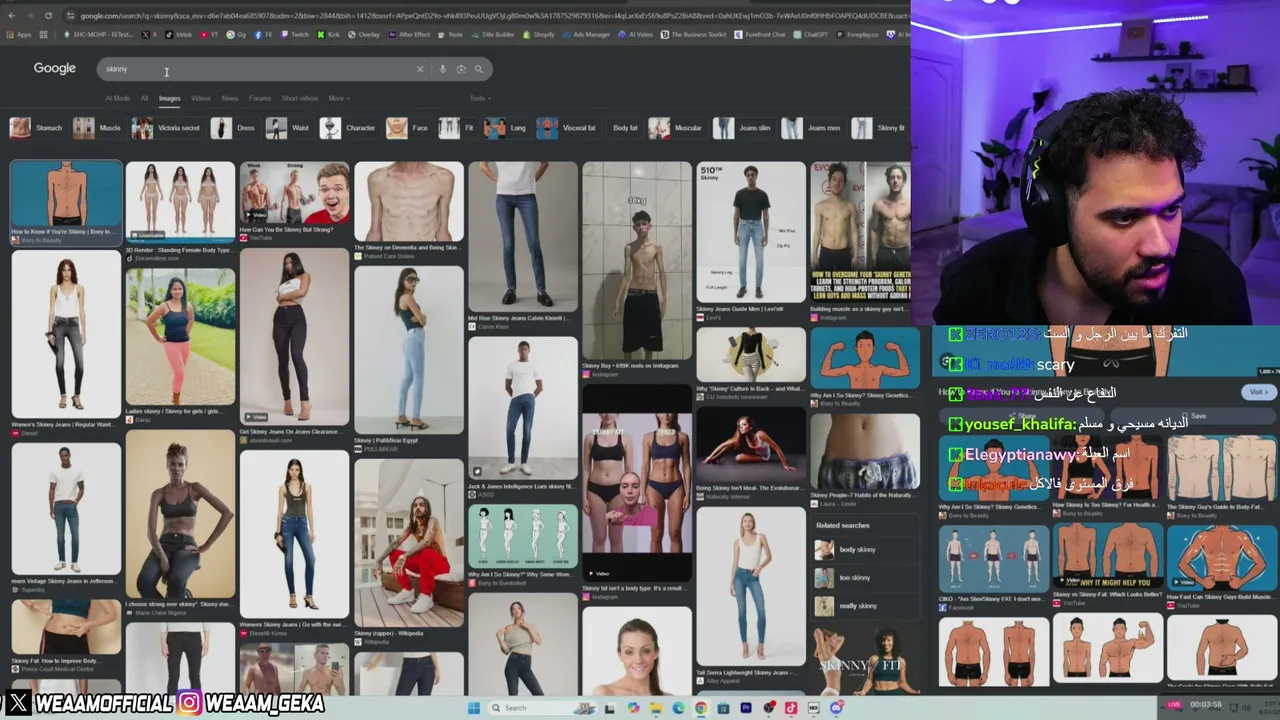Open Google Lens image search
The height and width of the screenshot is (720, 1280).
461,69
